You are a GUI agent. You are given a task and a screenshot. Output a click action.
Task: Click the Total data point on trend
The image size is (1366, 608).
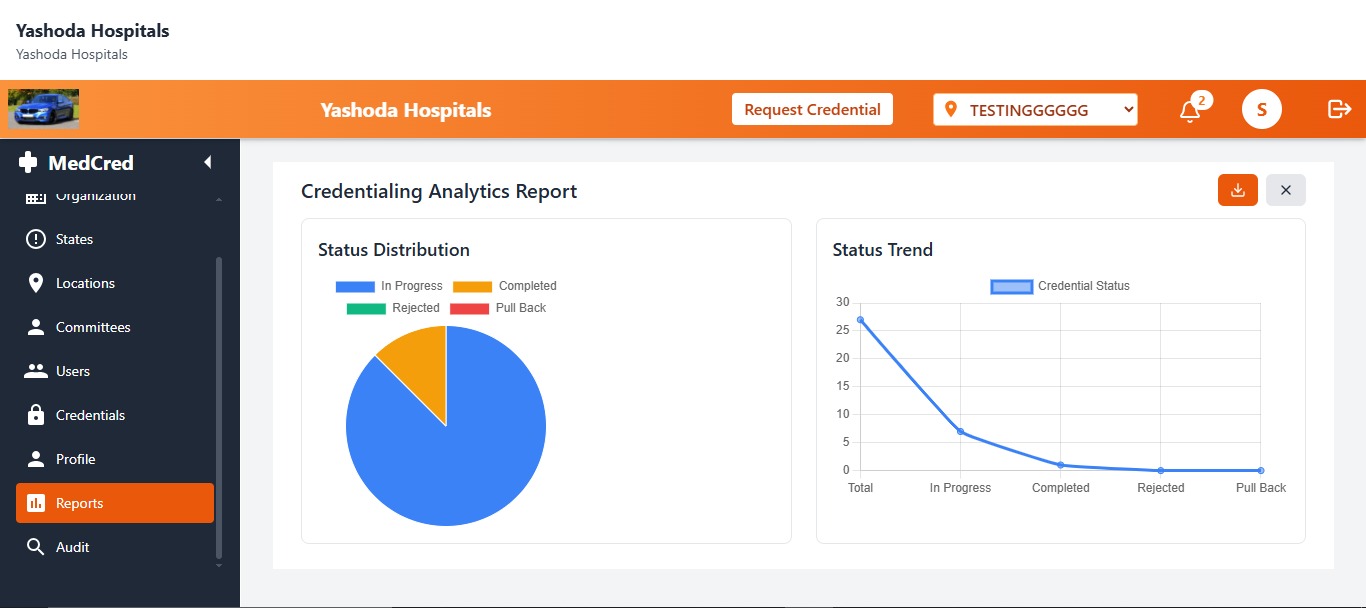coord(860,320)
